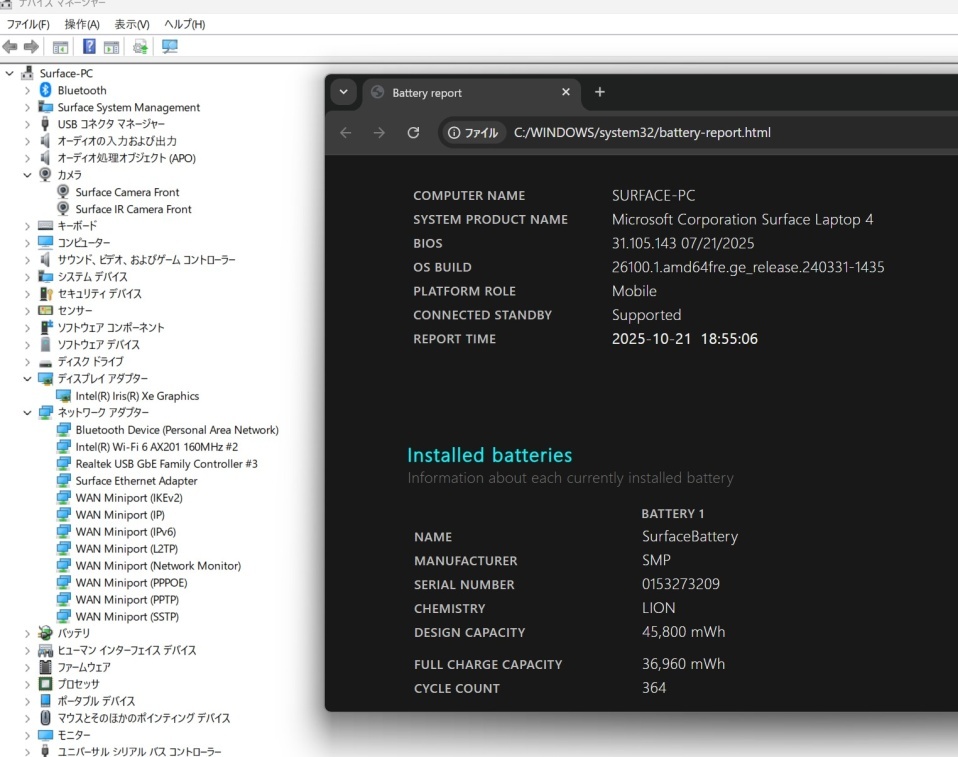Select Intel(R) Iris(R) Xe Graphics device
The width and height of the screenshot is (958, 757).
click(137, 396)
